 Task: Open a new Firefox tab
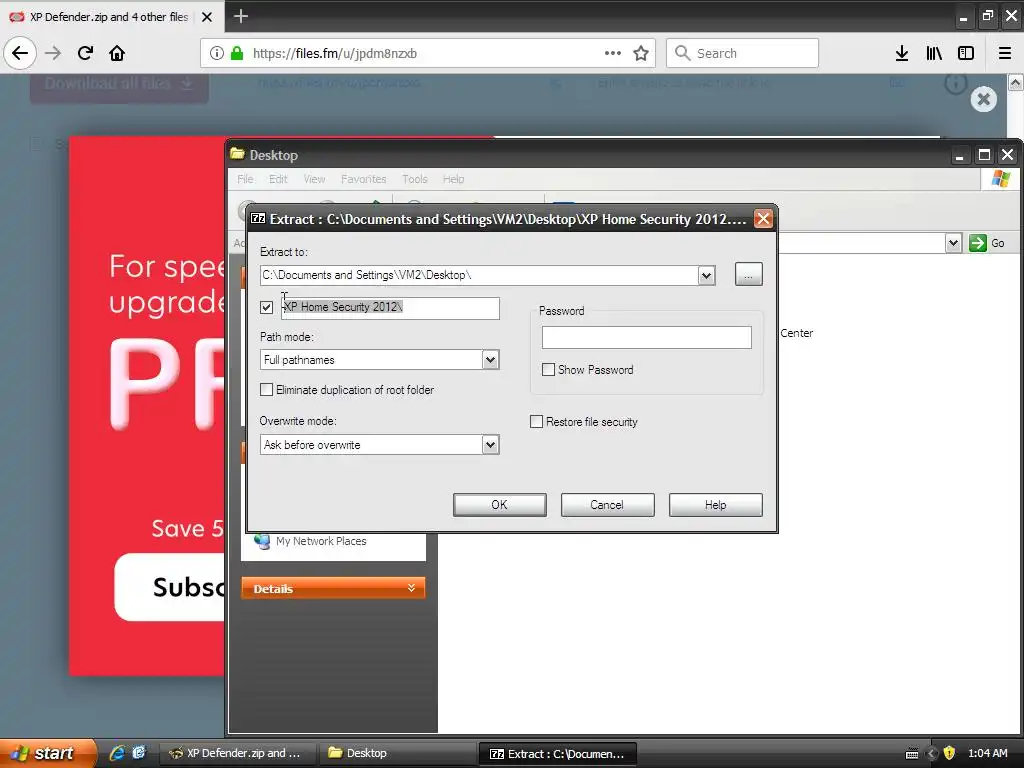(240, 16)
